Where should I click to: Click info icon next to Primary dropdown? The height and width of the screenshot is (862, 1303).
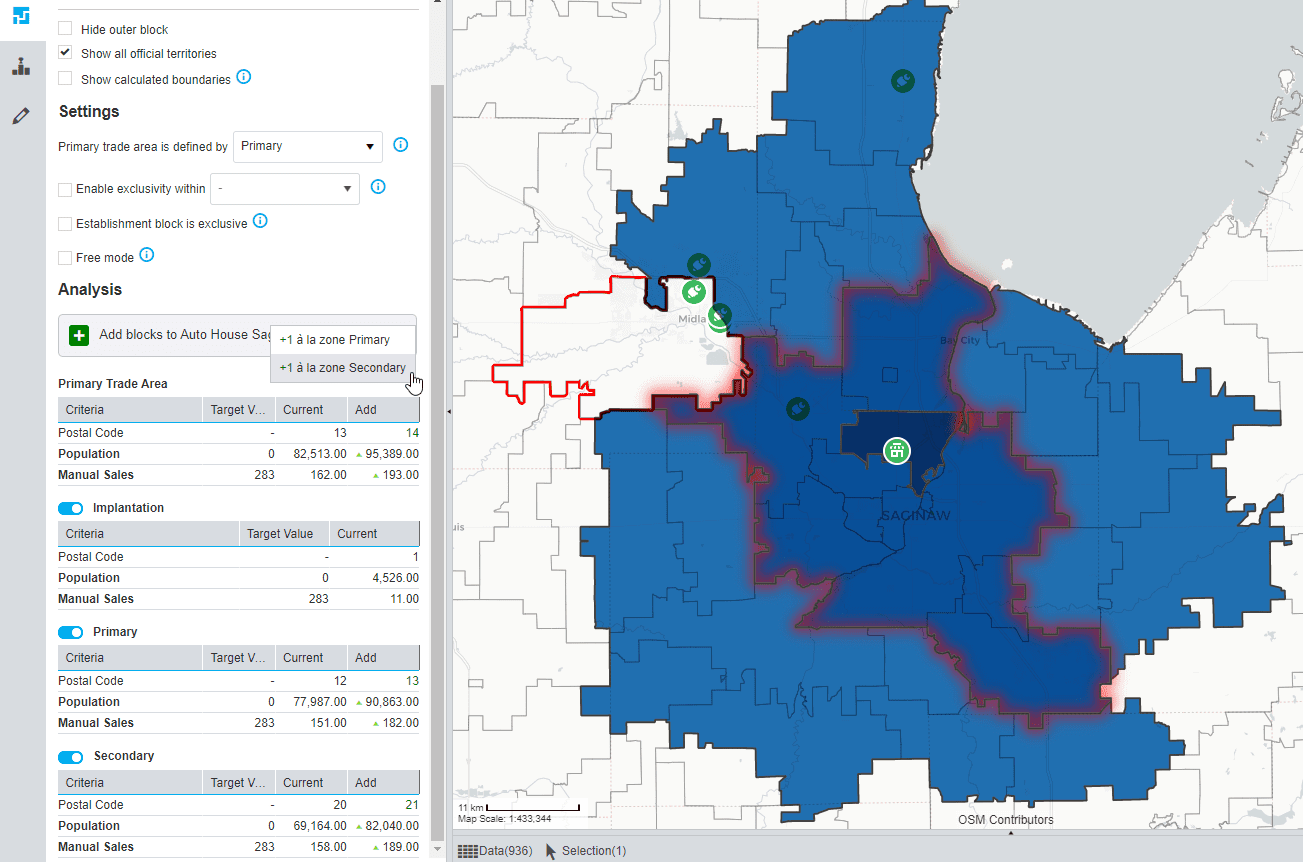[401, 145]
